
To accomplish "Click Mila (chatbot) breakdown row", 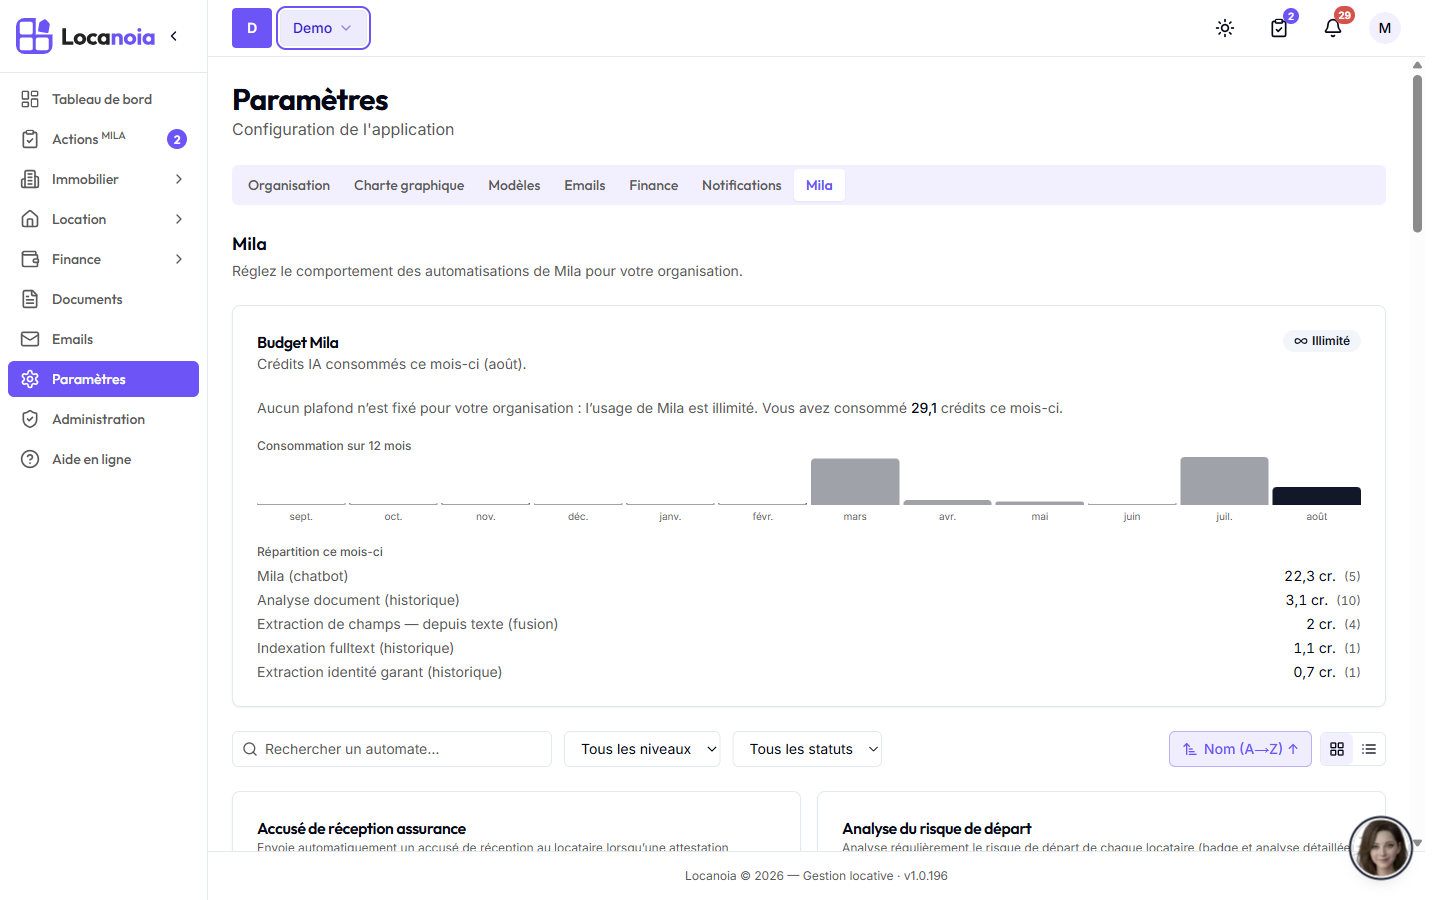I will (808, 576).
